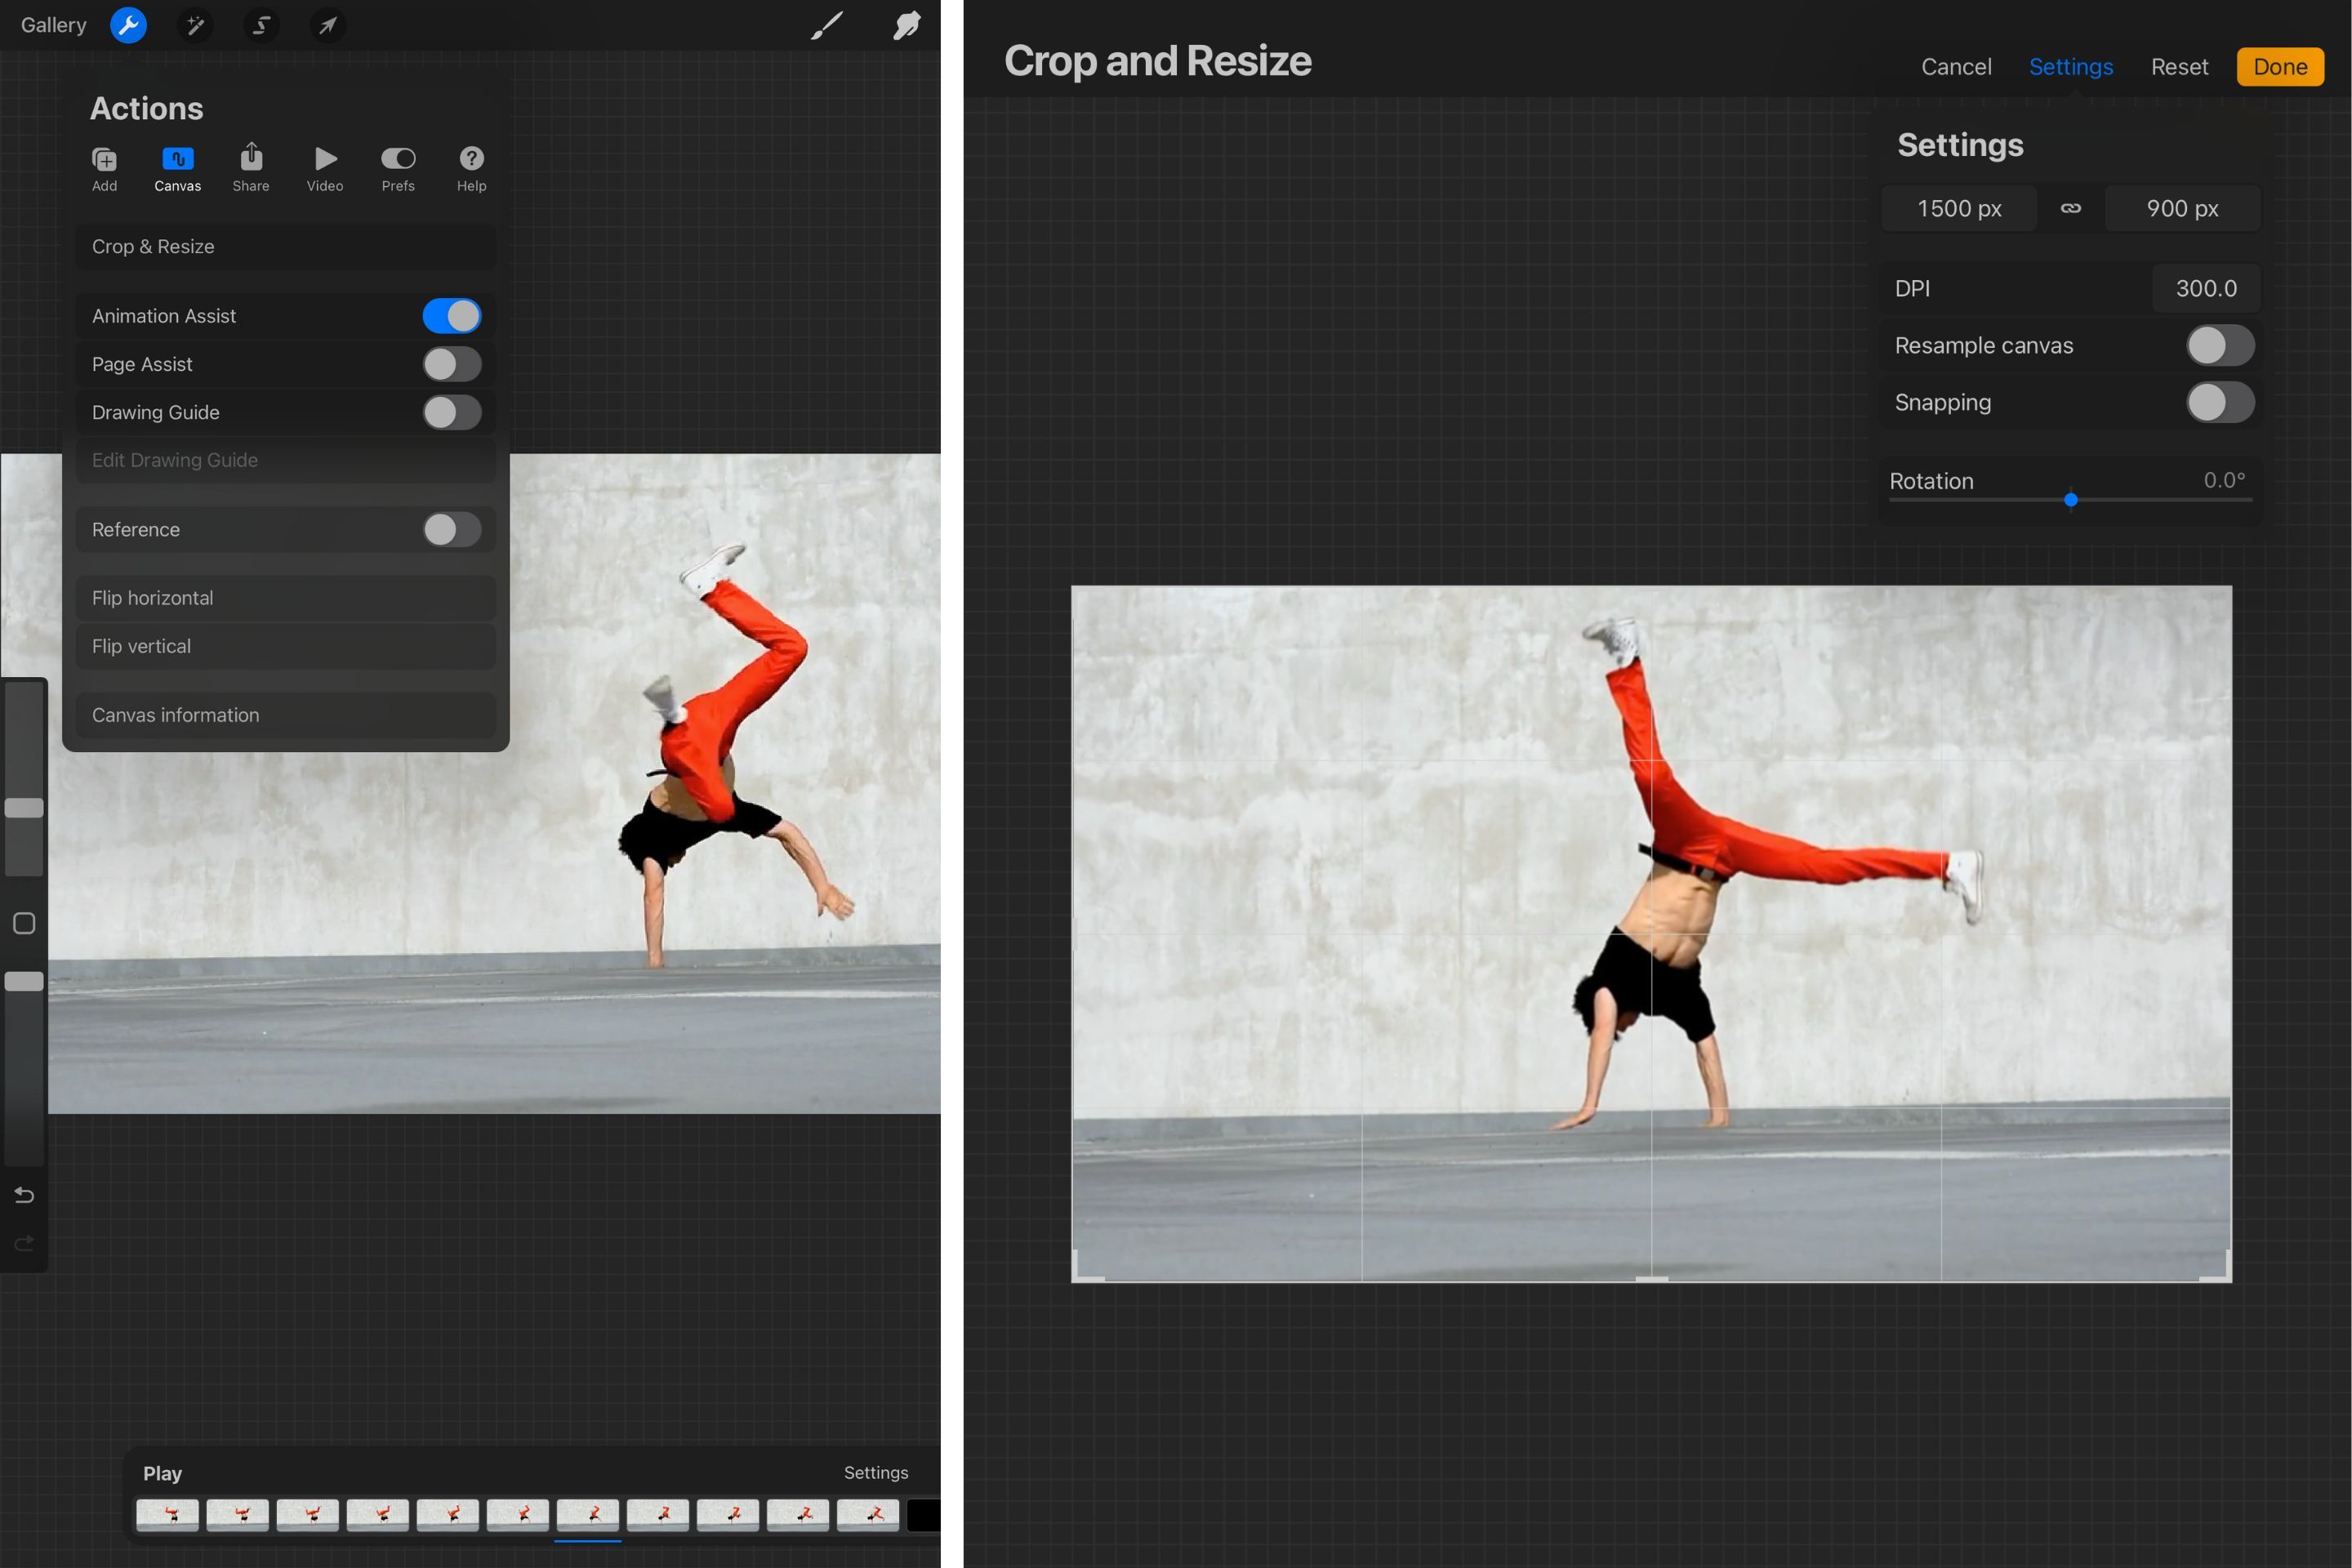Viewport: 2352px width, 1568px height.
Task: Toggle the aspect ratio link between dimensions
Action: 2070,208
